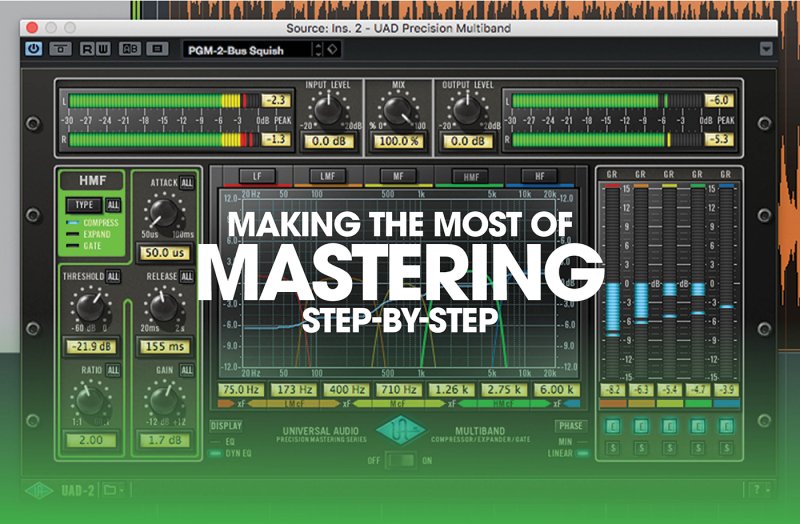Image resolution: width=800 pixels, height=524 pixels.
Task: Click the 6.00 k frequency field
Action: point(557,390)
